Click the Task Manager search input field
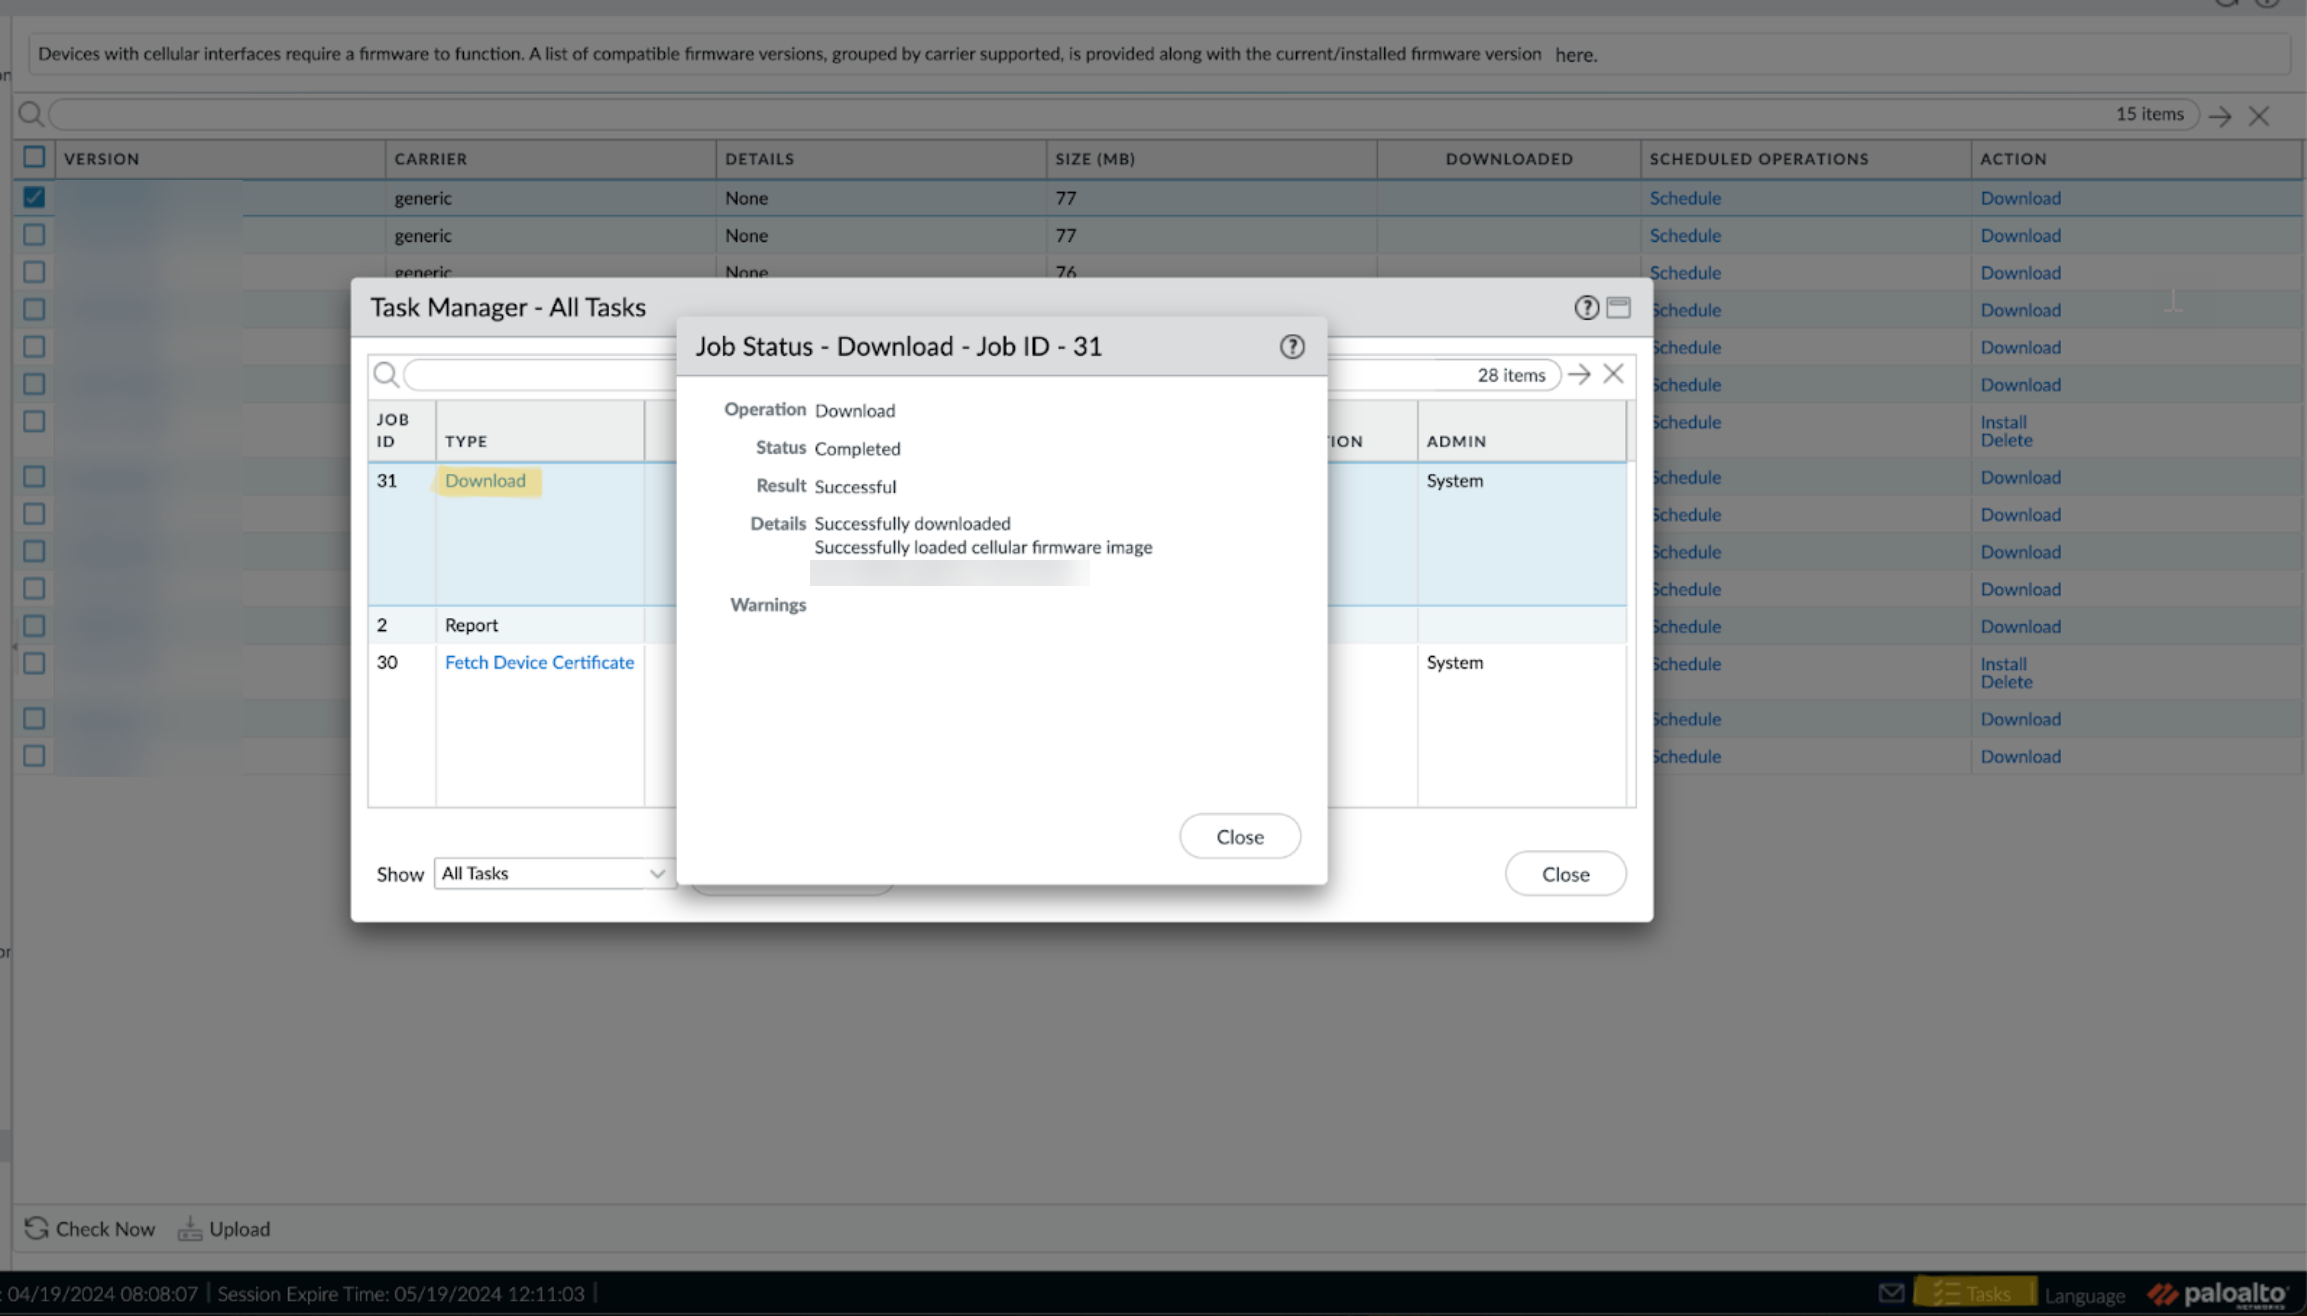The image size is (2307, 1316). (540, 375)
